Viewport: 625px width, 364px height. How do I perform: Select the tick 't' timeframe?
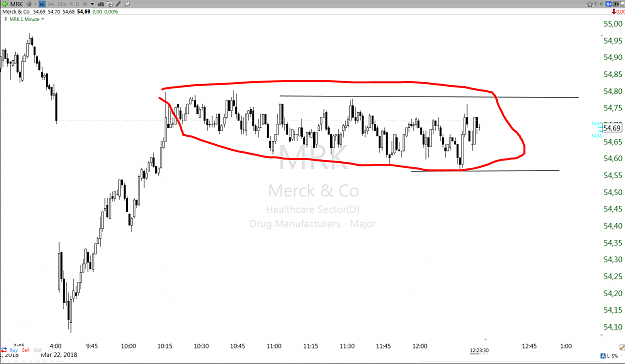[x=35, y=4]
